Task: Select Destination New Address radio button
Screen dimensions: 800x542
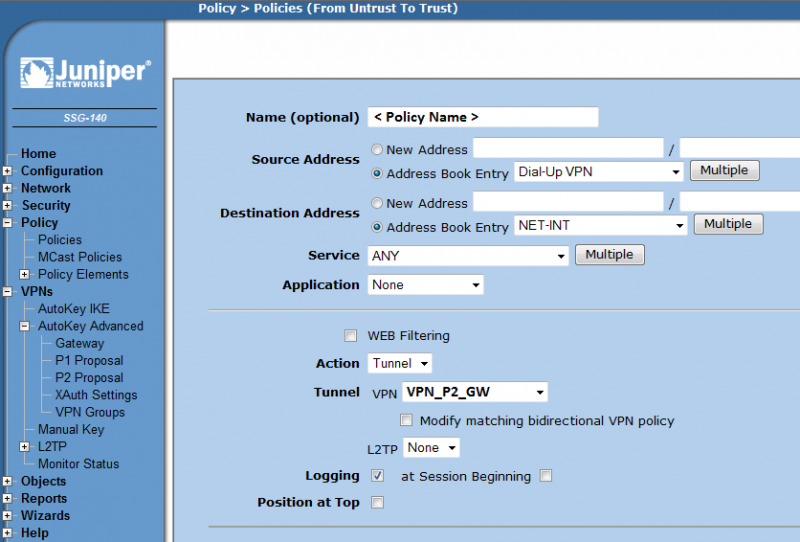Action: 377,203
